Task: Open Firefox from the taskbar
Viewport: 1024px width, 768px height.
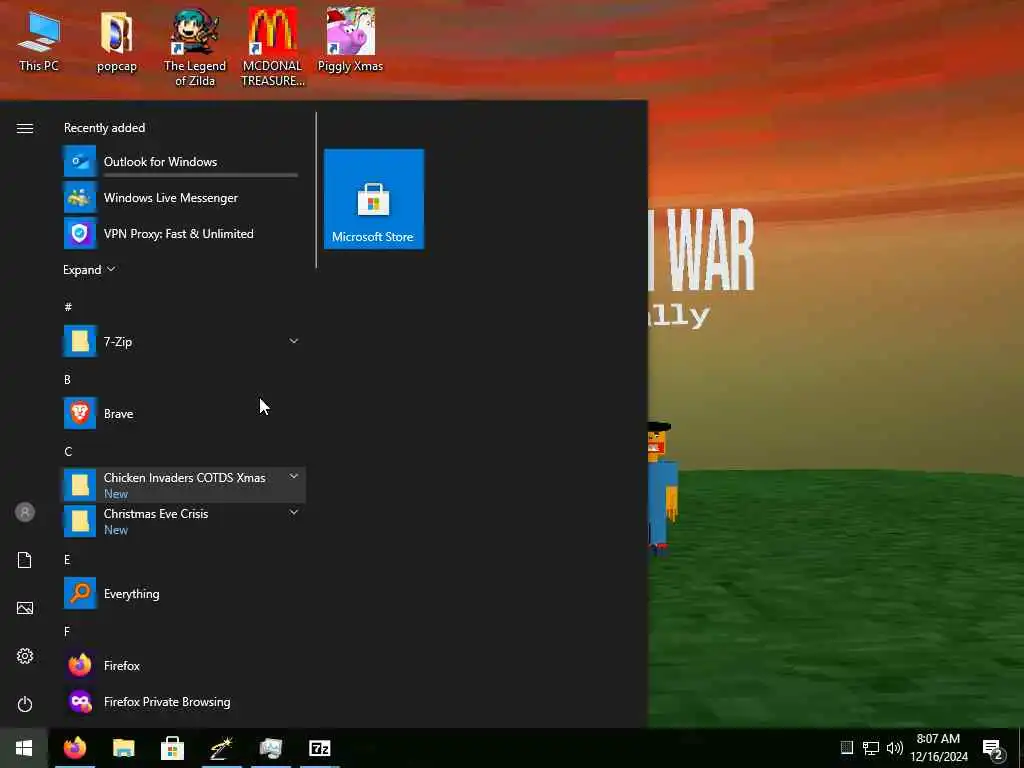Action: click(x=75, y=748)
